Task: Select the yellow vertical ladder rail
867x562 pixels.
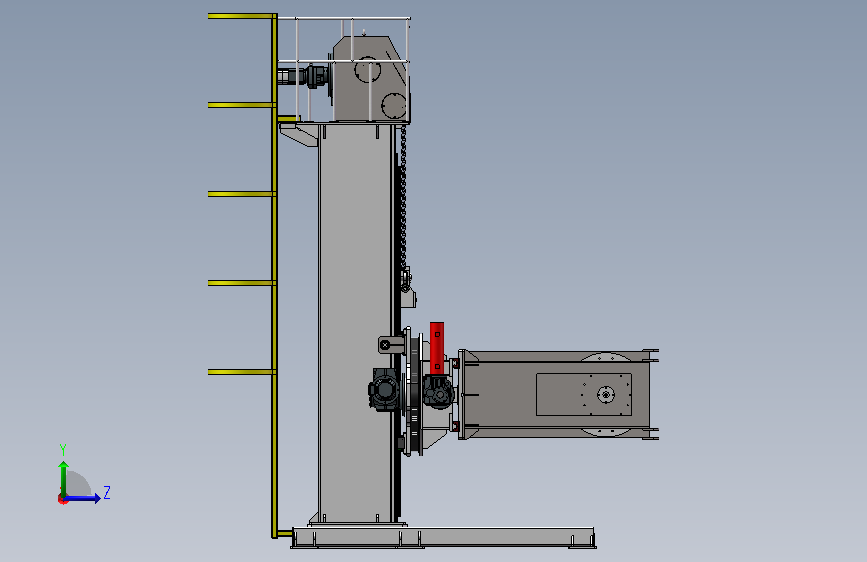Action: pyautogui.click(x=274, y=275)
